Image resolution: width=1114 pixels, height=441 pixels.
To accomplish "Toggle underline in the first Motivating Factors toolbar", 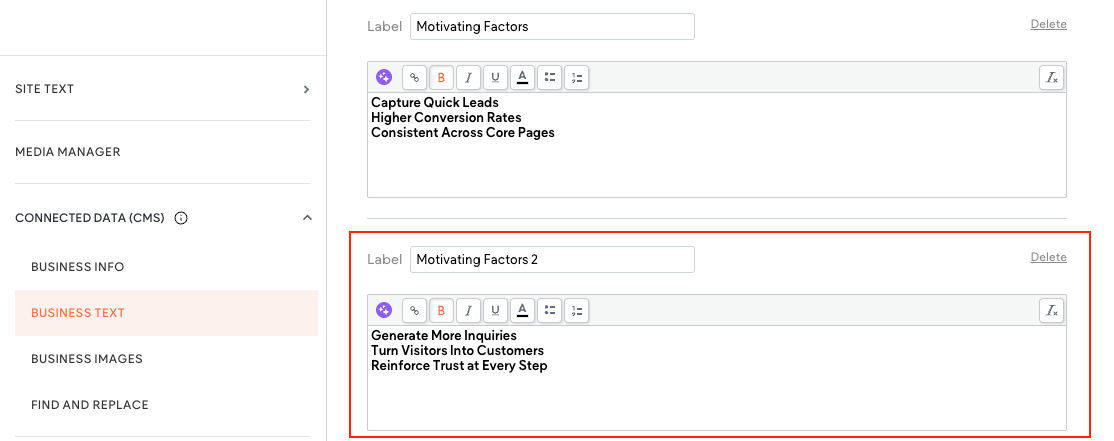I will pyautogui.click(x=495, y=77).
